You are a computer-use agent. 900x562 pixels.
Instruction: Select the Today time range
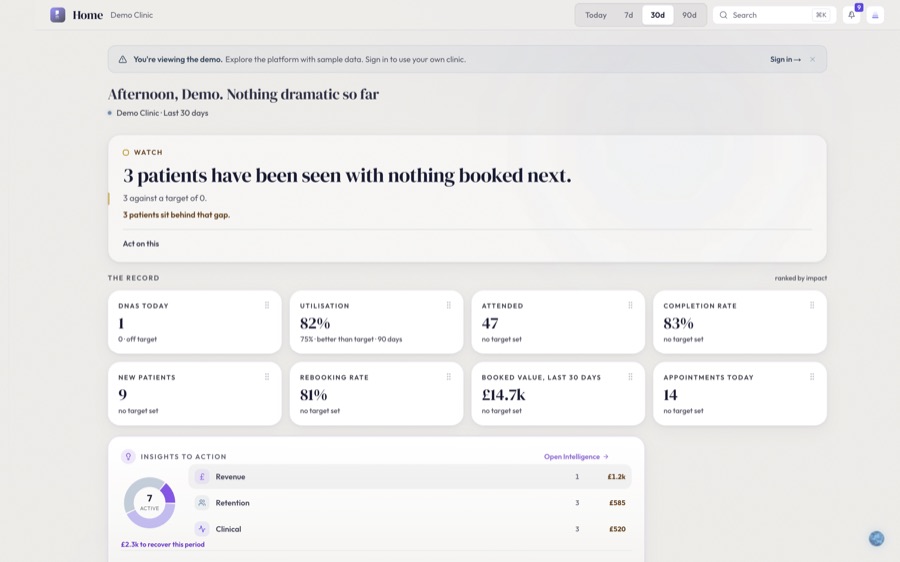(x=596, y=15)
